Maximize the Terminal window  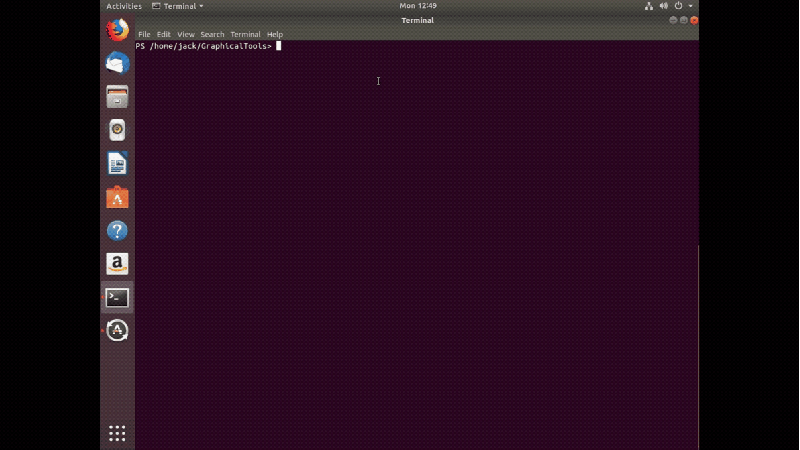coord(684,20)
